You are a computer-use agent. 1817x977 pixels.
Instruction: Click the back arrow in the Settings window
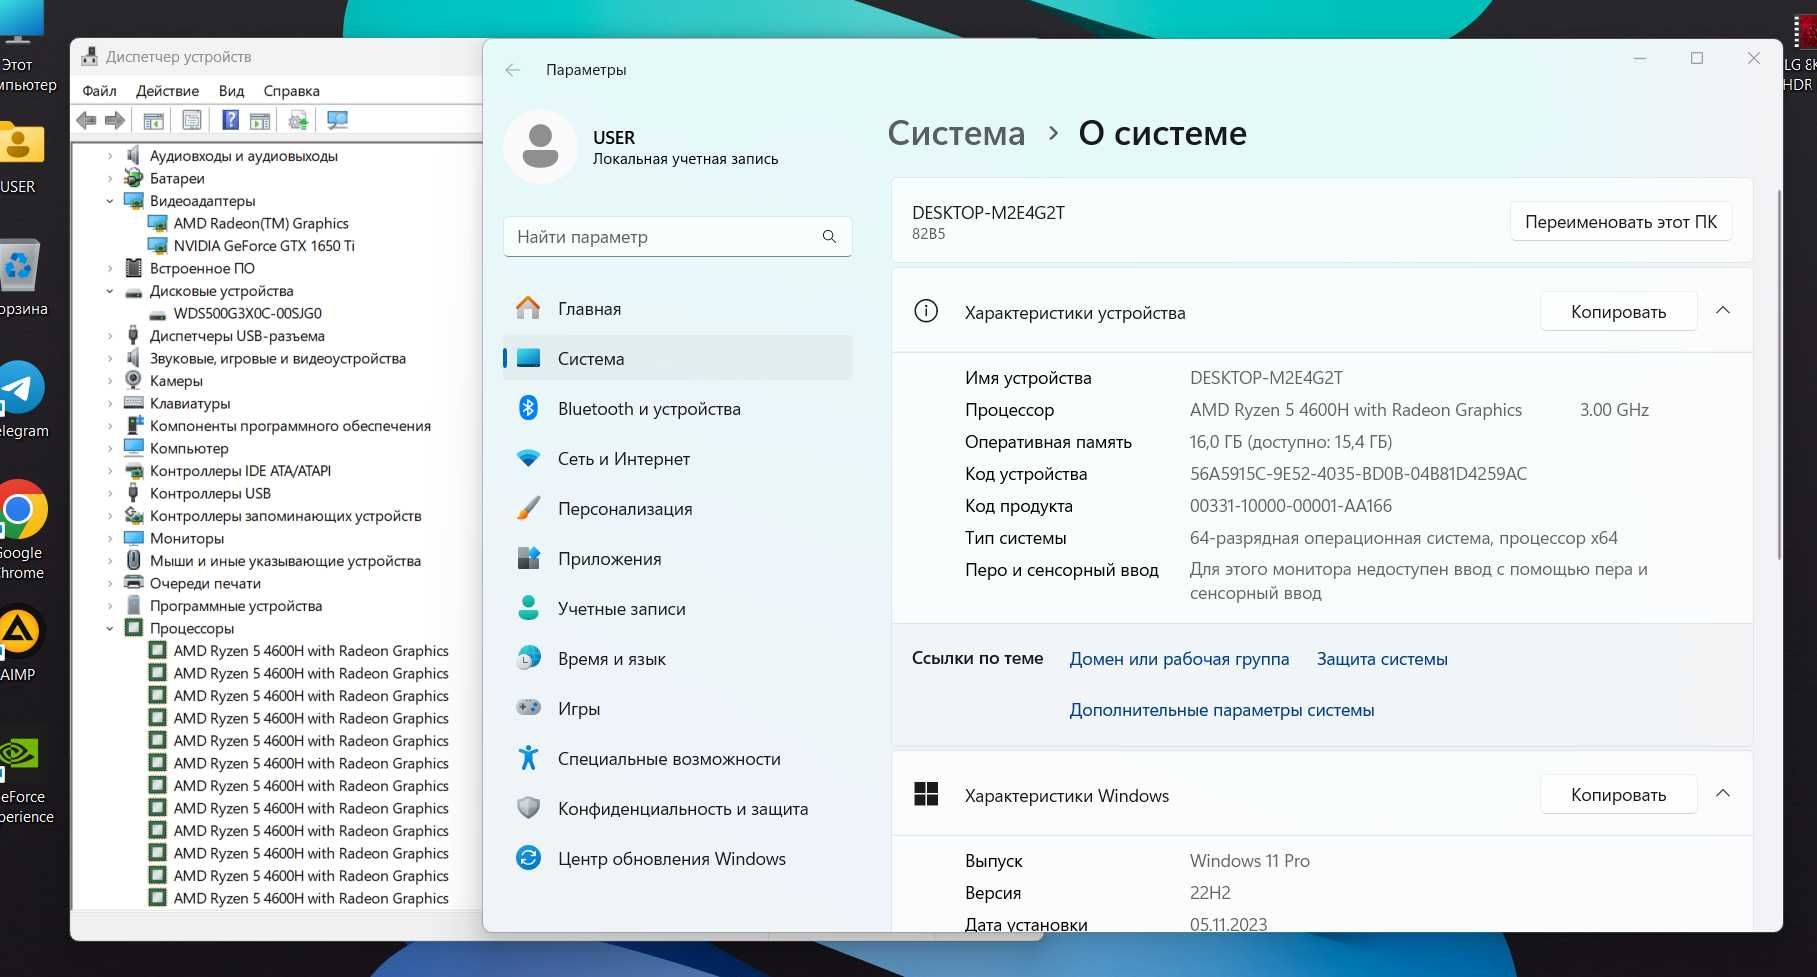point(513,70)
